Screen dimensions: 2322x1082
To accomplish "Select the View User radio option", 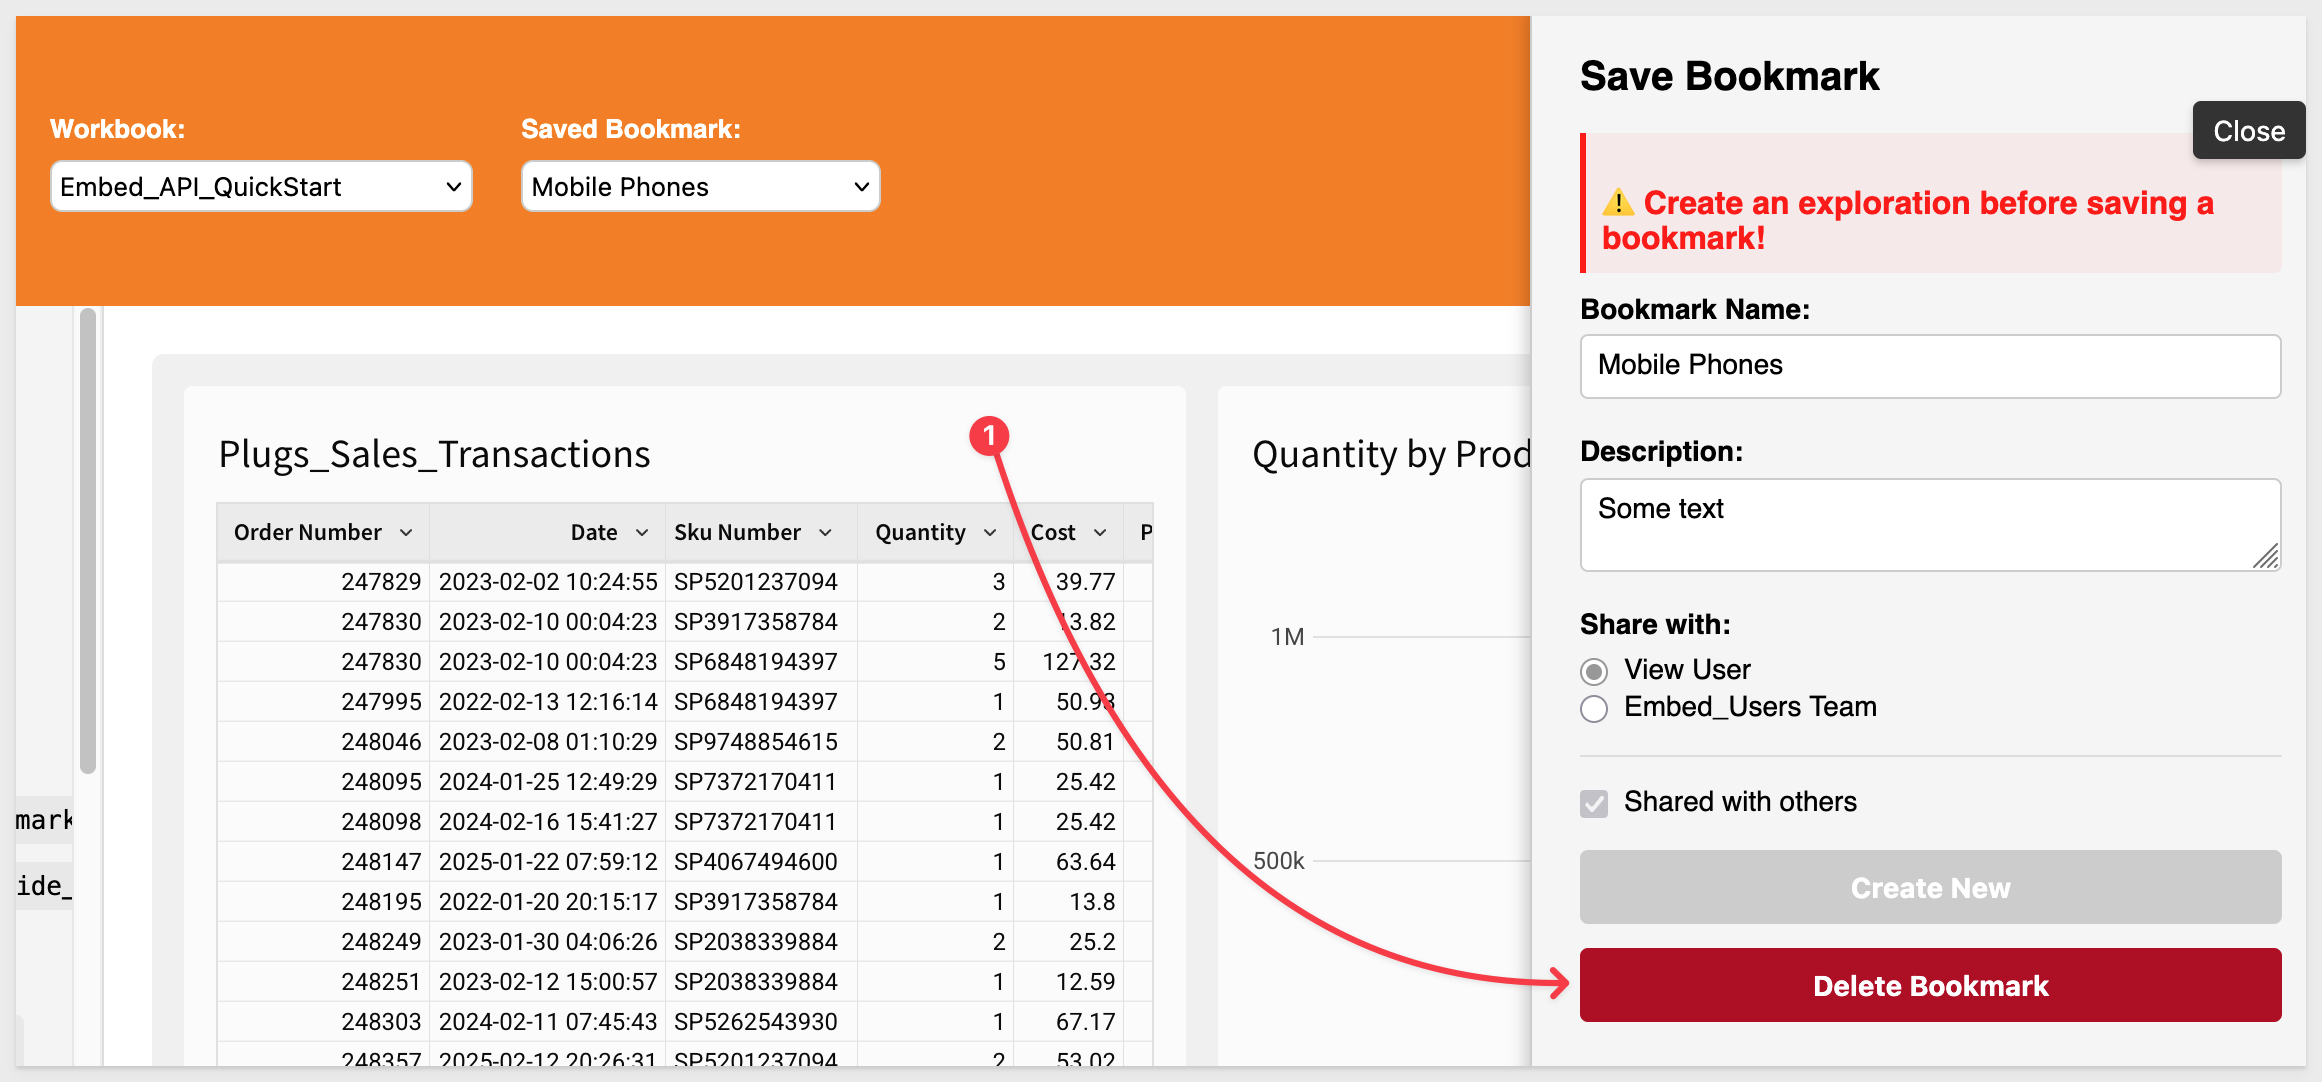I will [x=1594, y=671].
